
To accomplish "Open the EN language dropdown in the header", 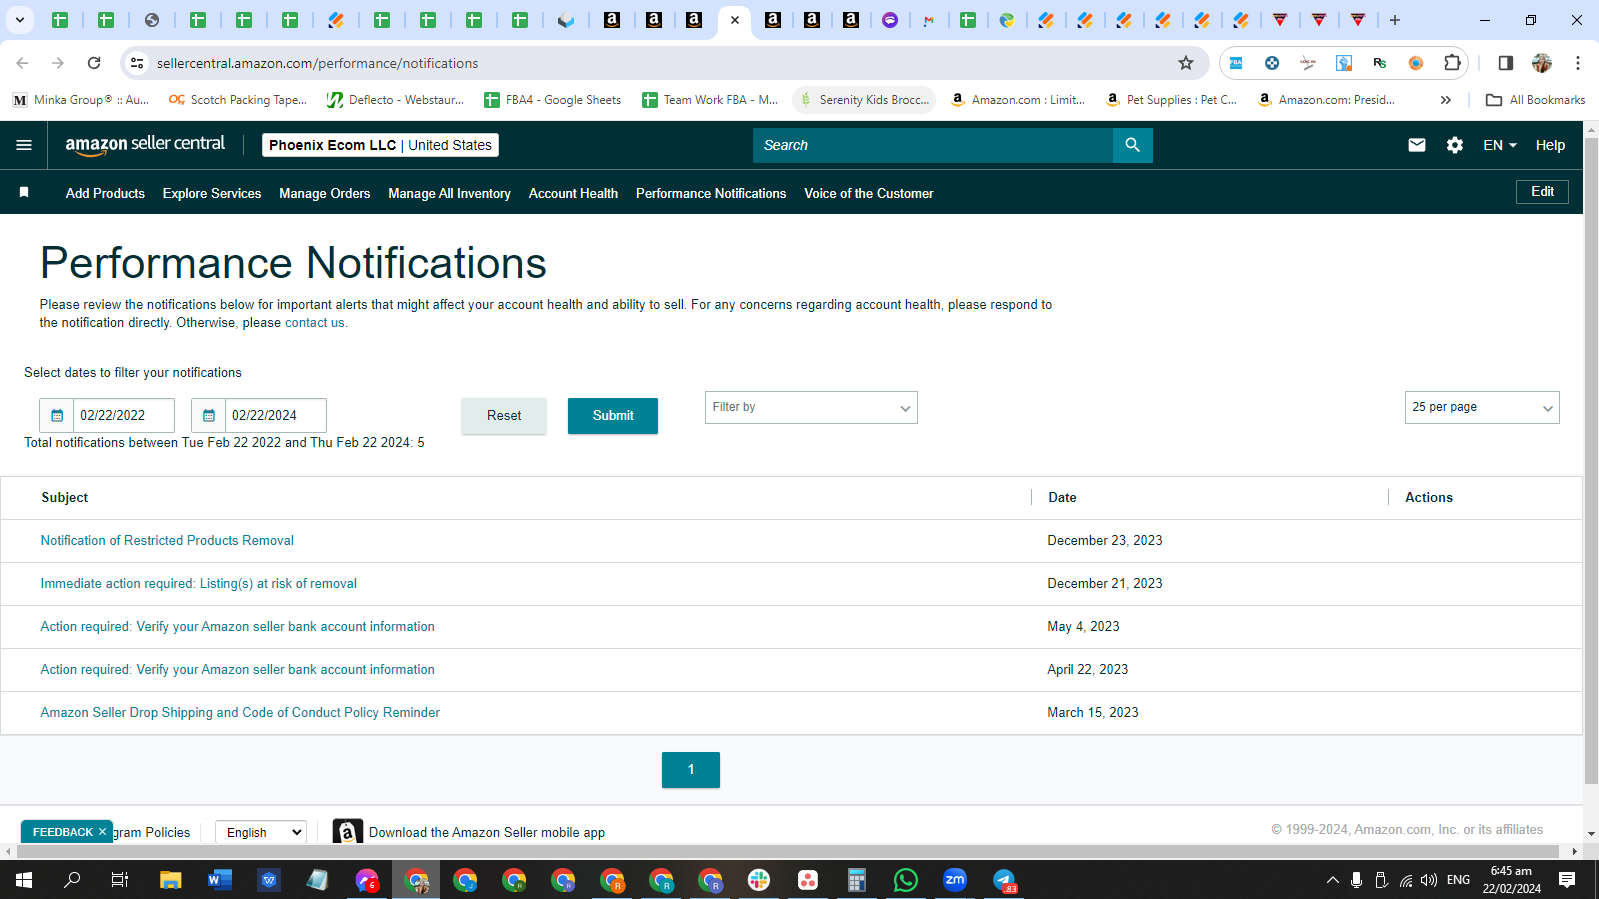I will (x=1500, y=145).
